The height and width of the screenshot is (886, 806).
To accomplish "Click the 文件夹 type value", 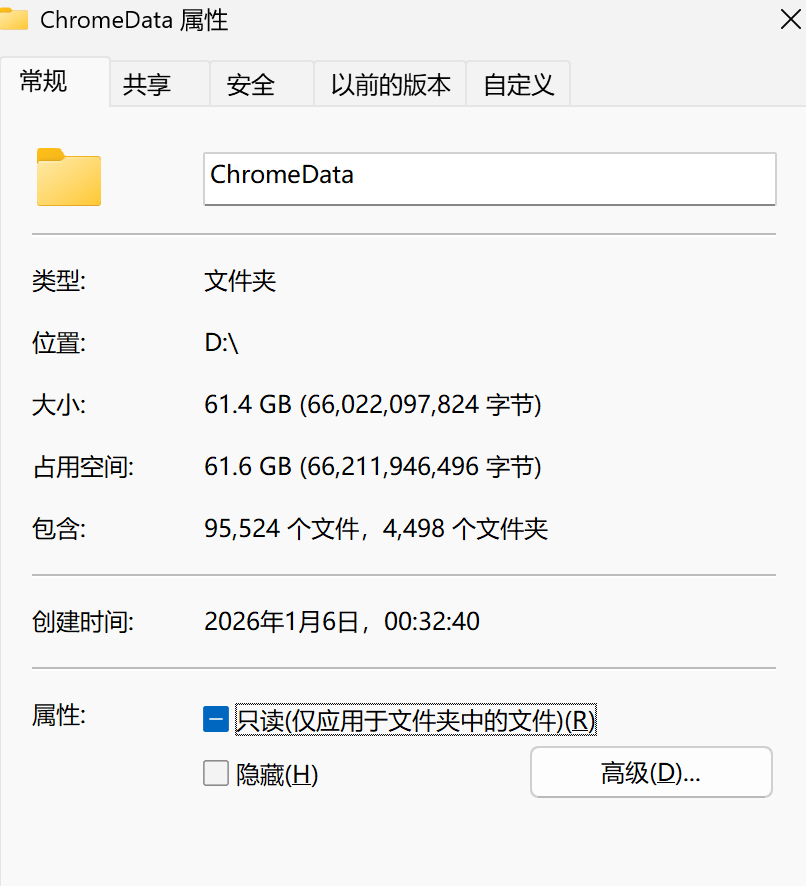I will [240, 282].
